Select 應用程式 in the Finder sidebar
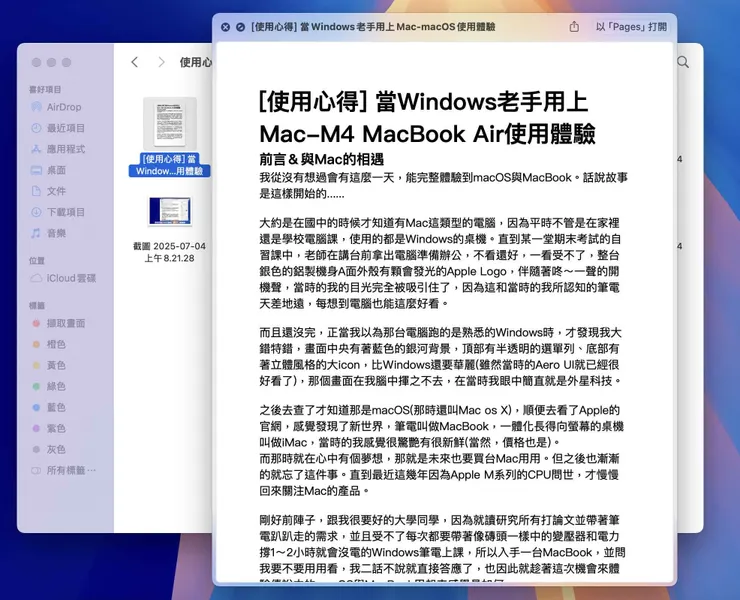 (x=65, y=149)
